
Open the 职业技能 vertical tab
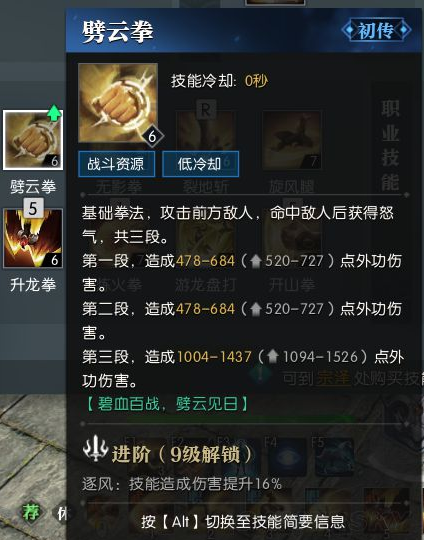tap(390, 145)
